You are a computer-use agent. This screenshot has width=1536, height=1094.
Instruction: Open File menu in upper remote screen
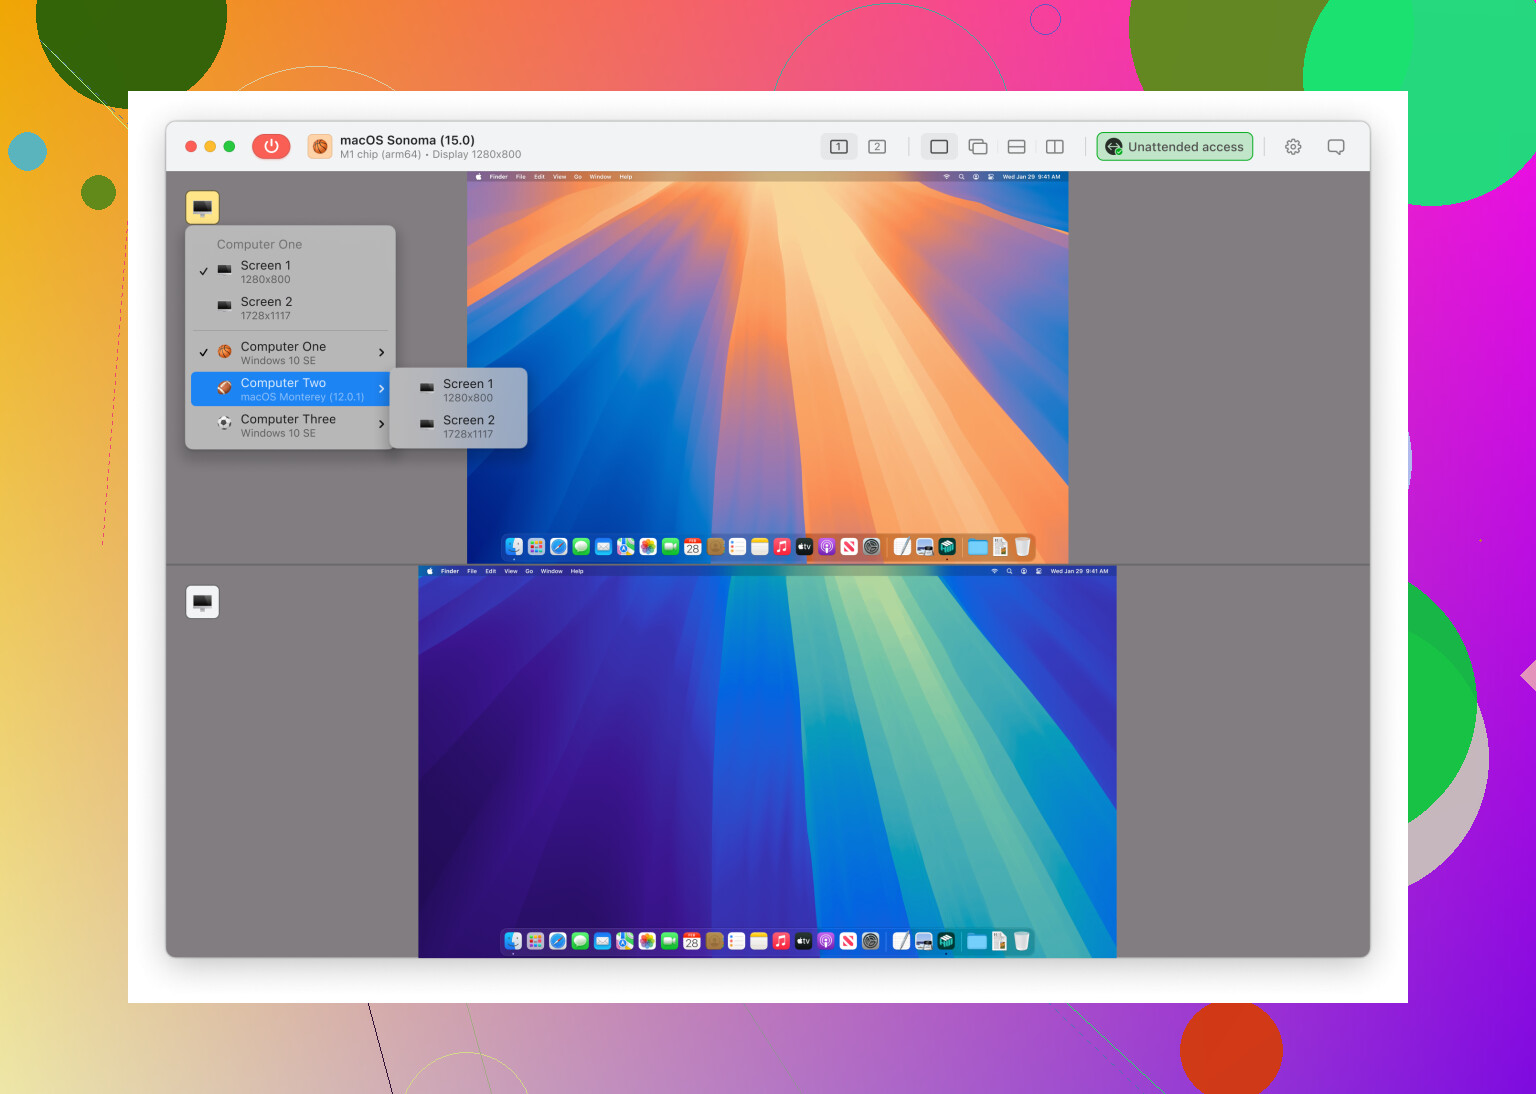pyautogui.click(x=521, y=177)
